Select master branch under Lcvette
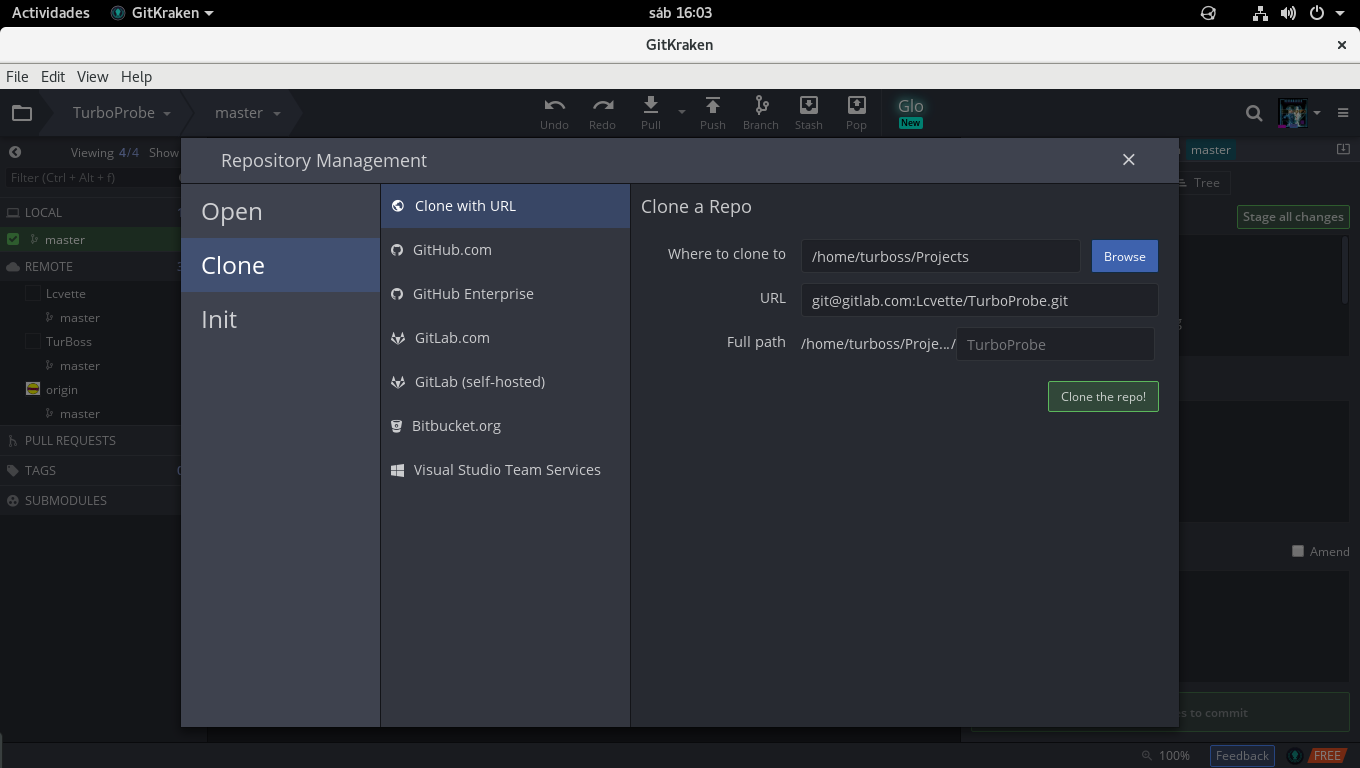This screenshot has height=768, width=1360. [x=80, y=317]
